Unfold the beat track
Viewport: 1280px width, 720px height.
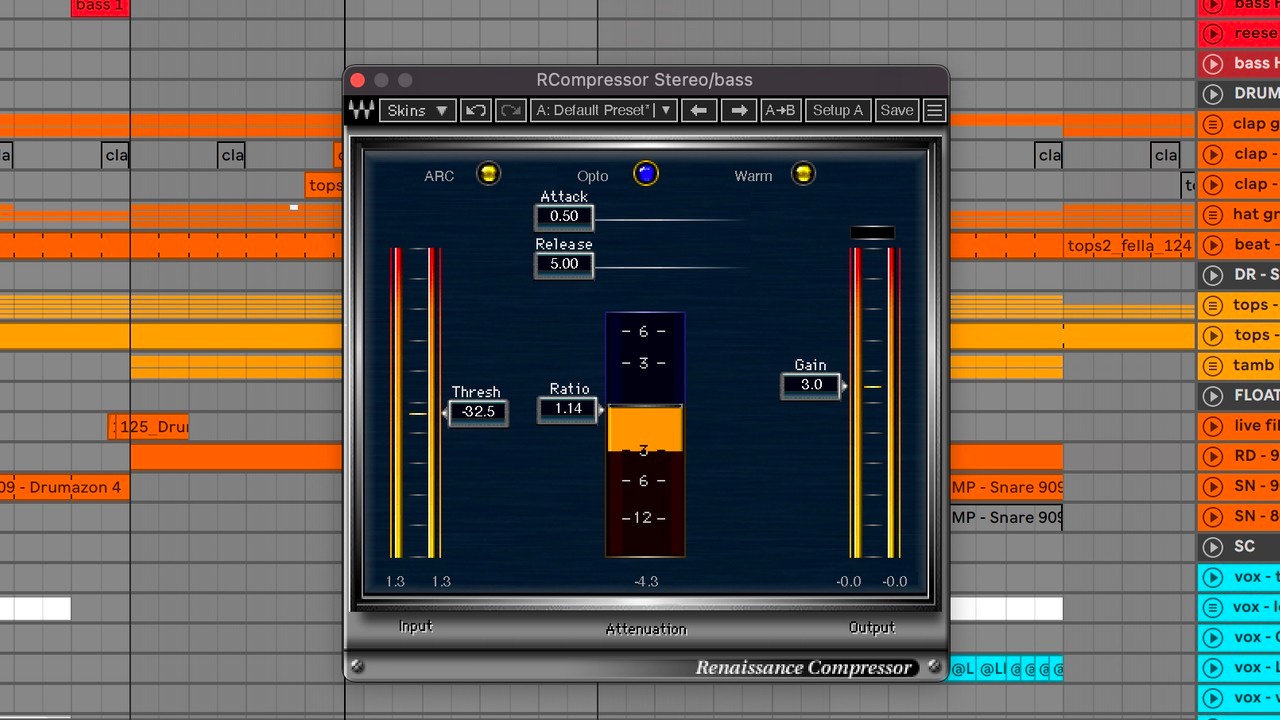click(1213, 245)
